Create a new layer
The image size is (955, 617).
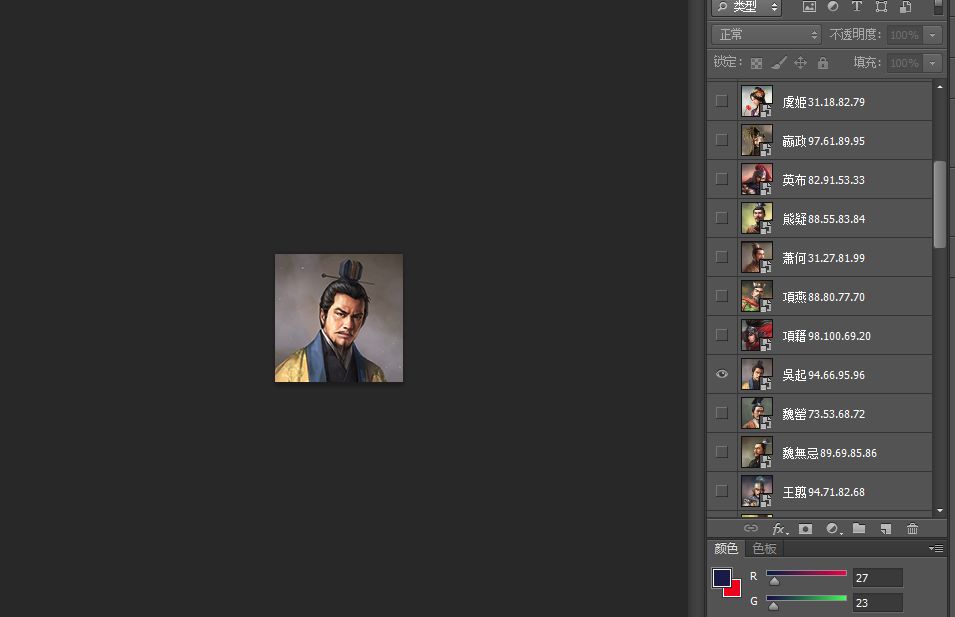click(x=886, y=529)
